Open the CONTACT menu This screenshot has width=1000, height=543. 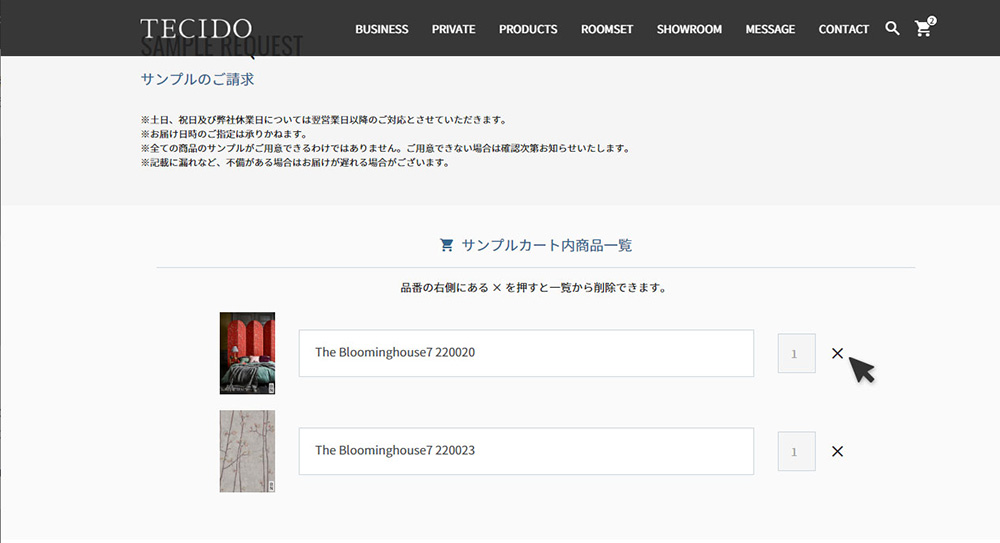pos(844,29)
